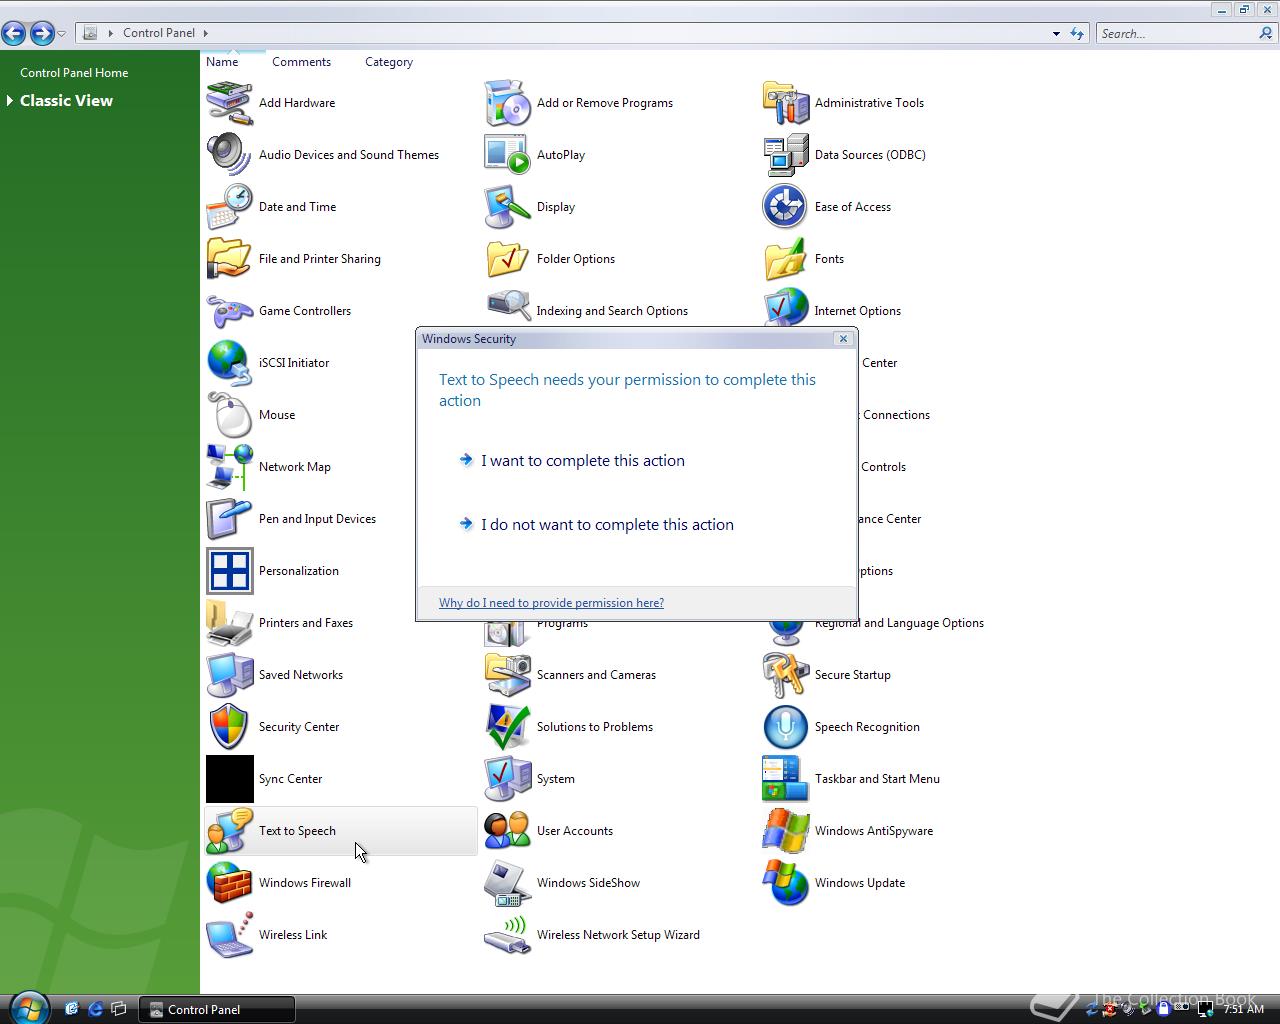The image size is (1280, 1024).
Task: Open the AutoPlay icon
Action: tap(507, 155)
